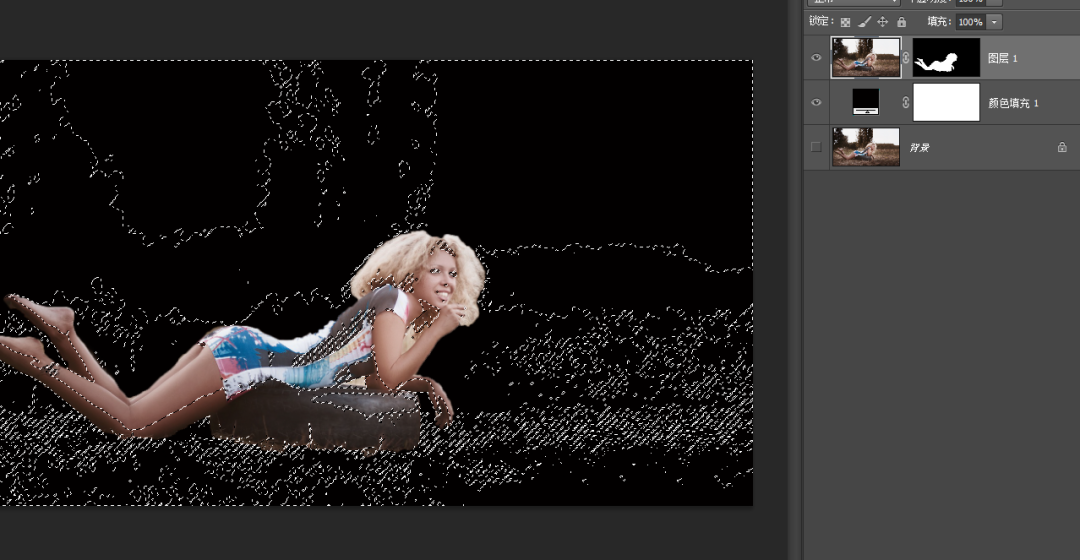
Task: Click the 颜色填充 1 layer name
Action: click(1013, 103)
